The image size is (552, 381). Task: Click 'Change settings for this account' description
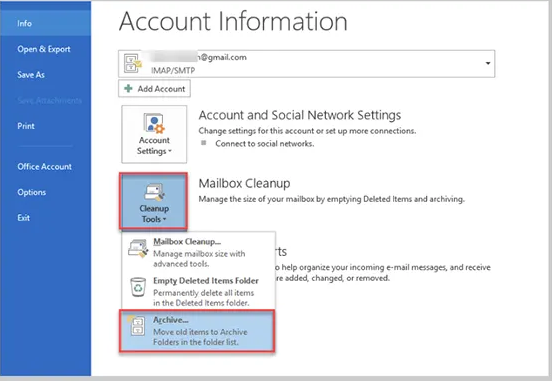307,131
